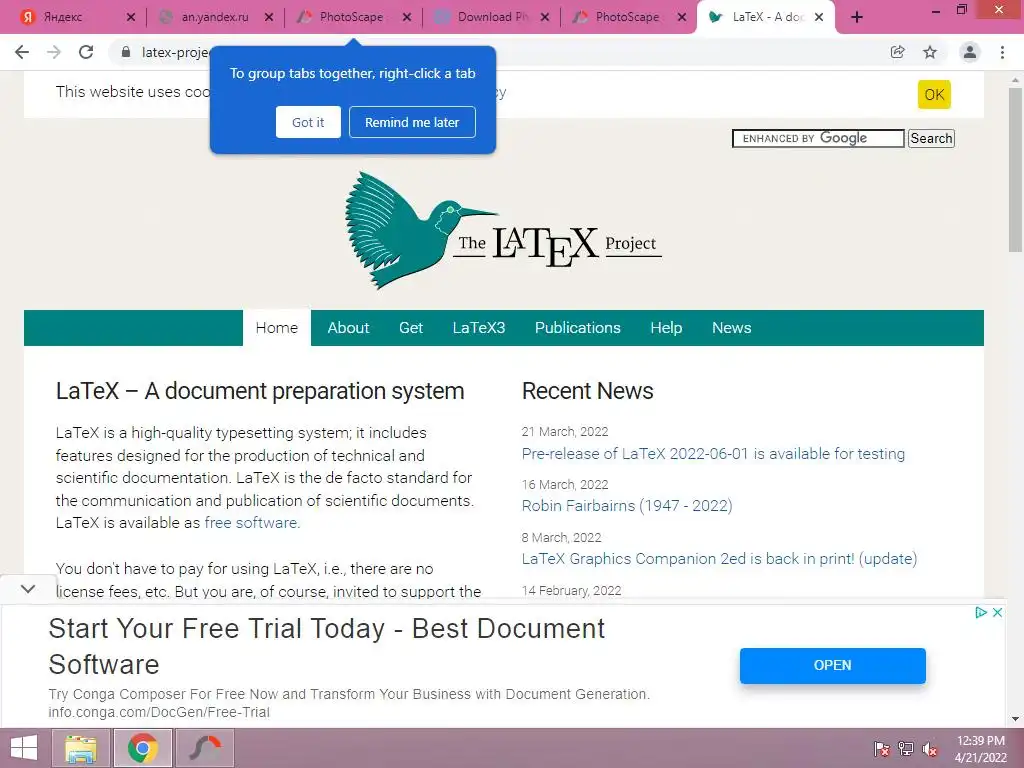This screenshot has width=1024, height=768.
Task: Click info.conga.com/DocGen/Free-Trial ad URL text
Action: point(159,712)
